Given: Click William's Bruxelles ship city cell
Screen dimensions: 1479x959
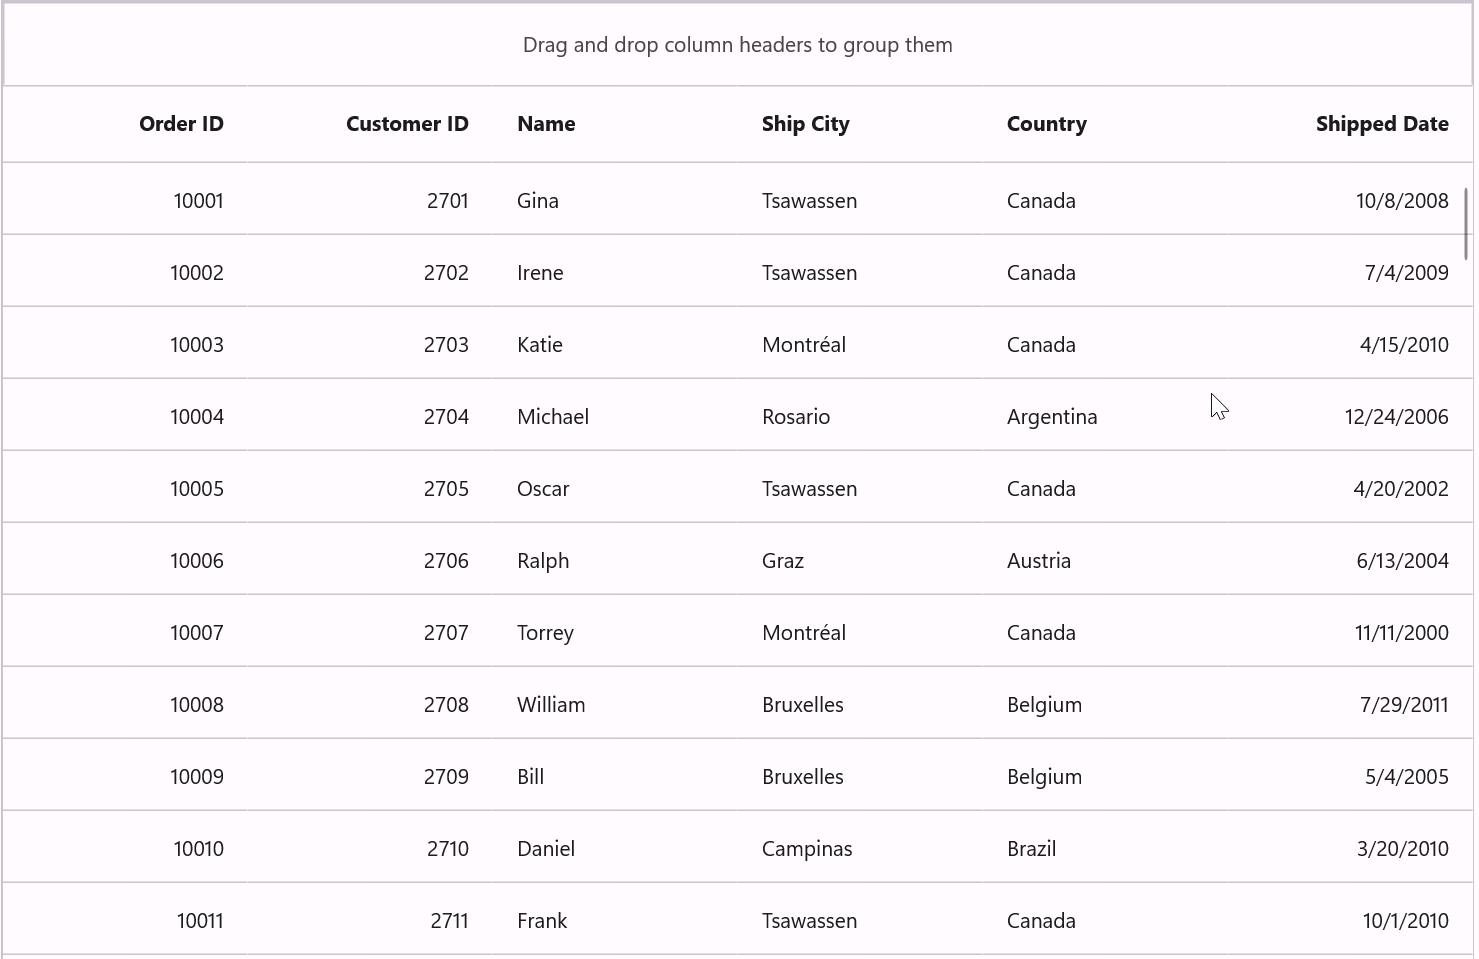Looking at the screenshot, I should [x=803, y=704].
